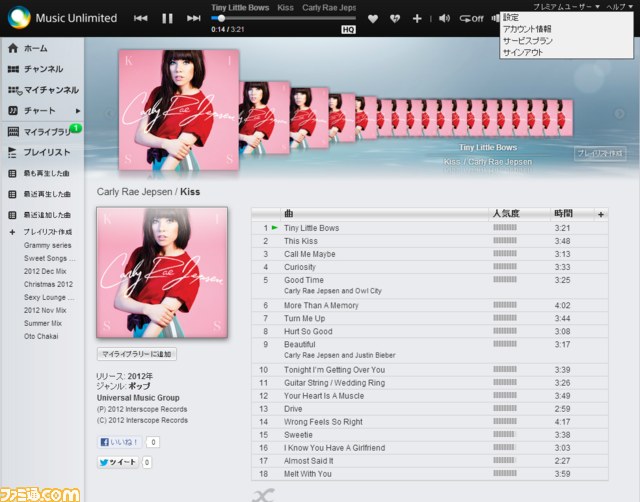Click プレイリスト作成 in the sidebar
The height and width of the screenshot is (502, 640).
pyautogui.click(x=41, y=232)
